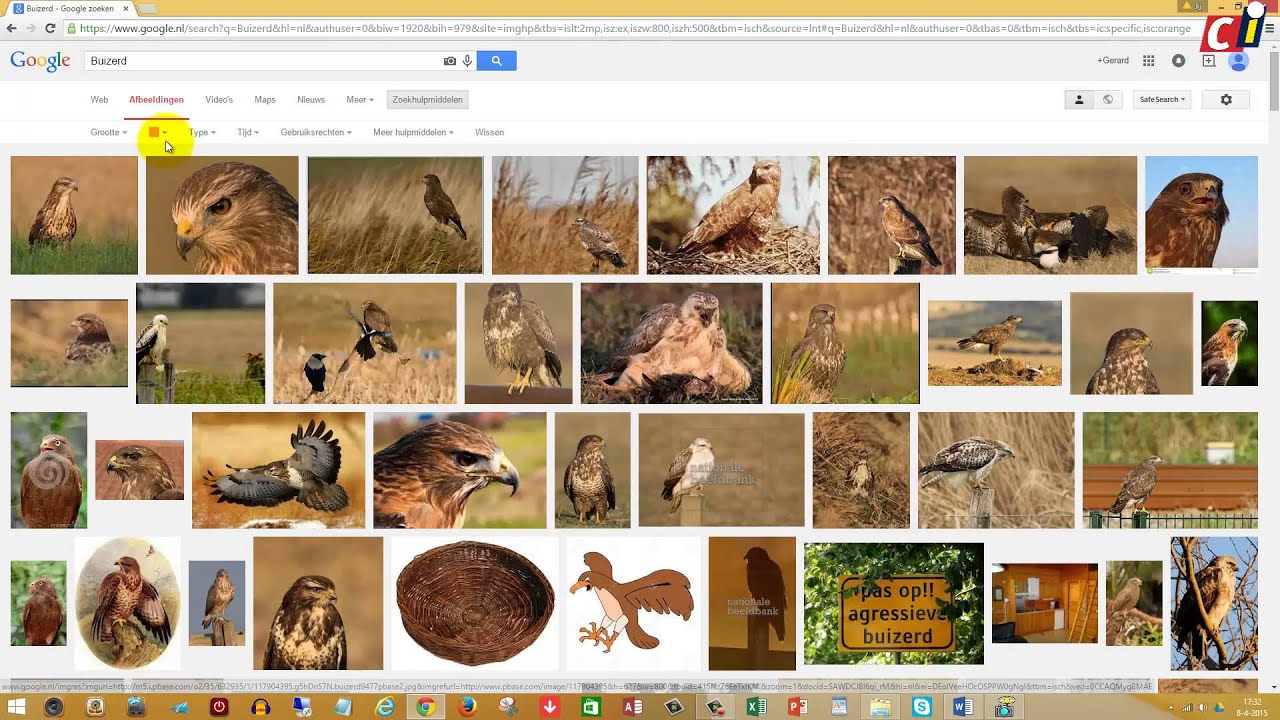This screenshot has height=720, width=1280.
Task: Open the wicker basket thumbnail
Action: click(474, 604)
